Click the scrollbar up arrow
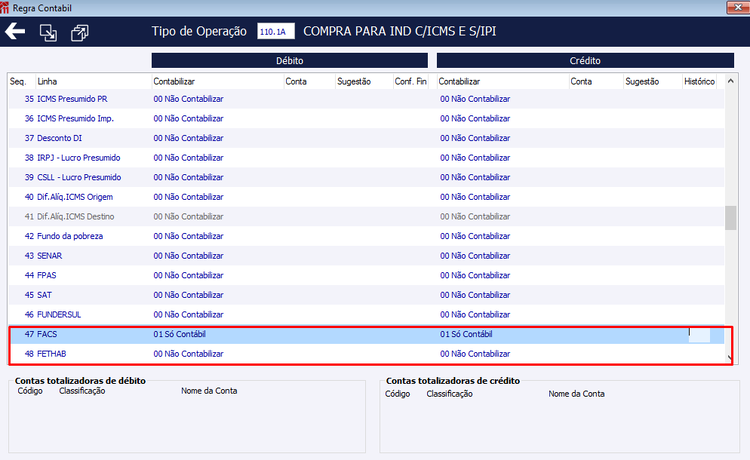Viewport: 750px width, 460px height. coord(730,81)
